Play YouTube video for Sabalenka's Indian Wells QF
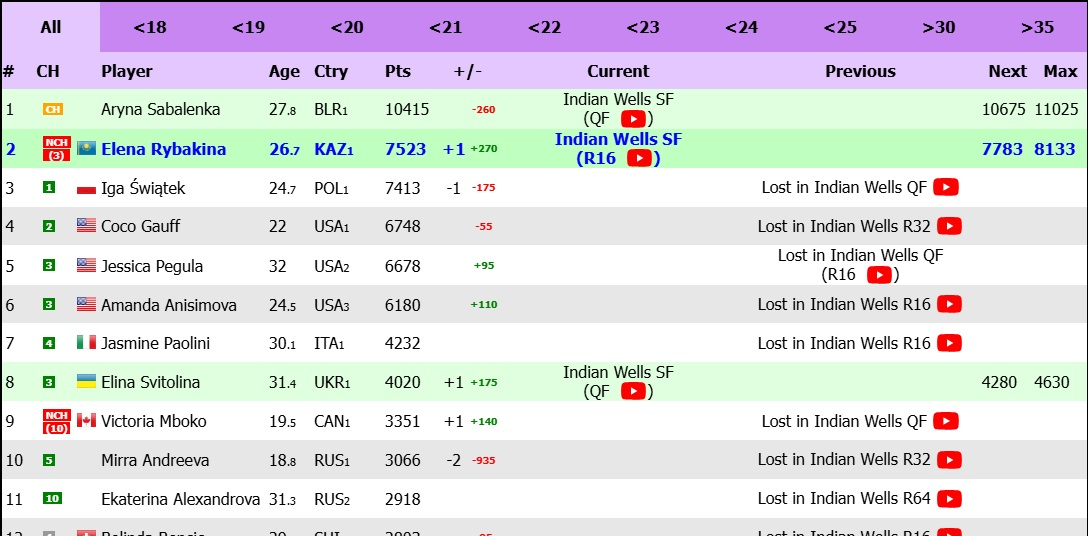This screenshot has width=1088, height=536. pos(633,119)
